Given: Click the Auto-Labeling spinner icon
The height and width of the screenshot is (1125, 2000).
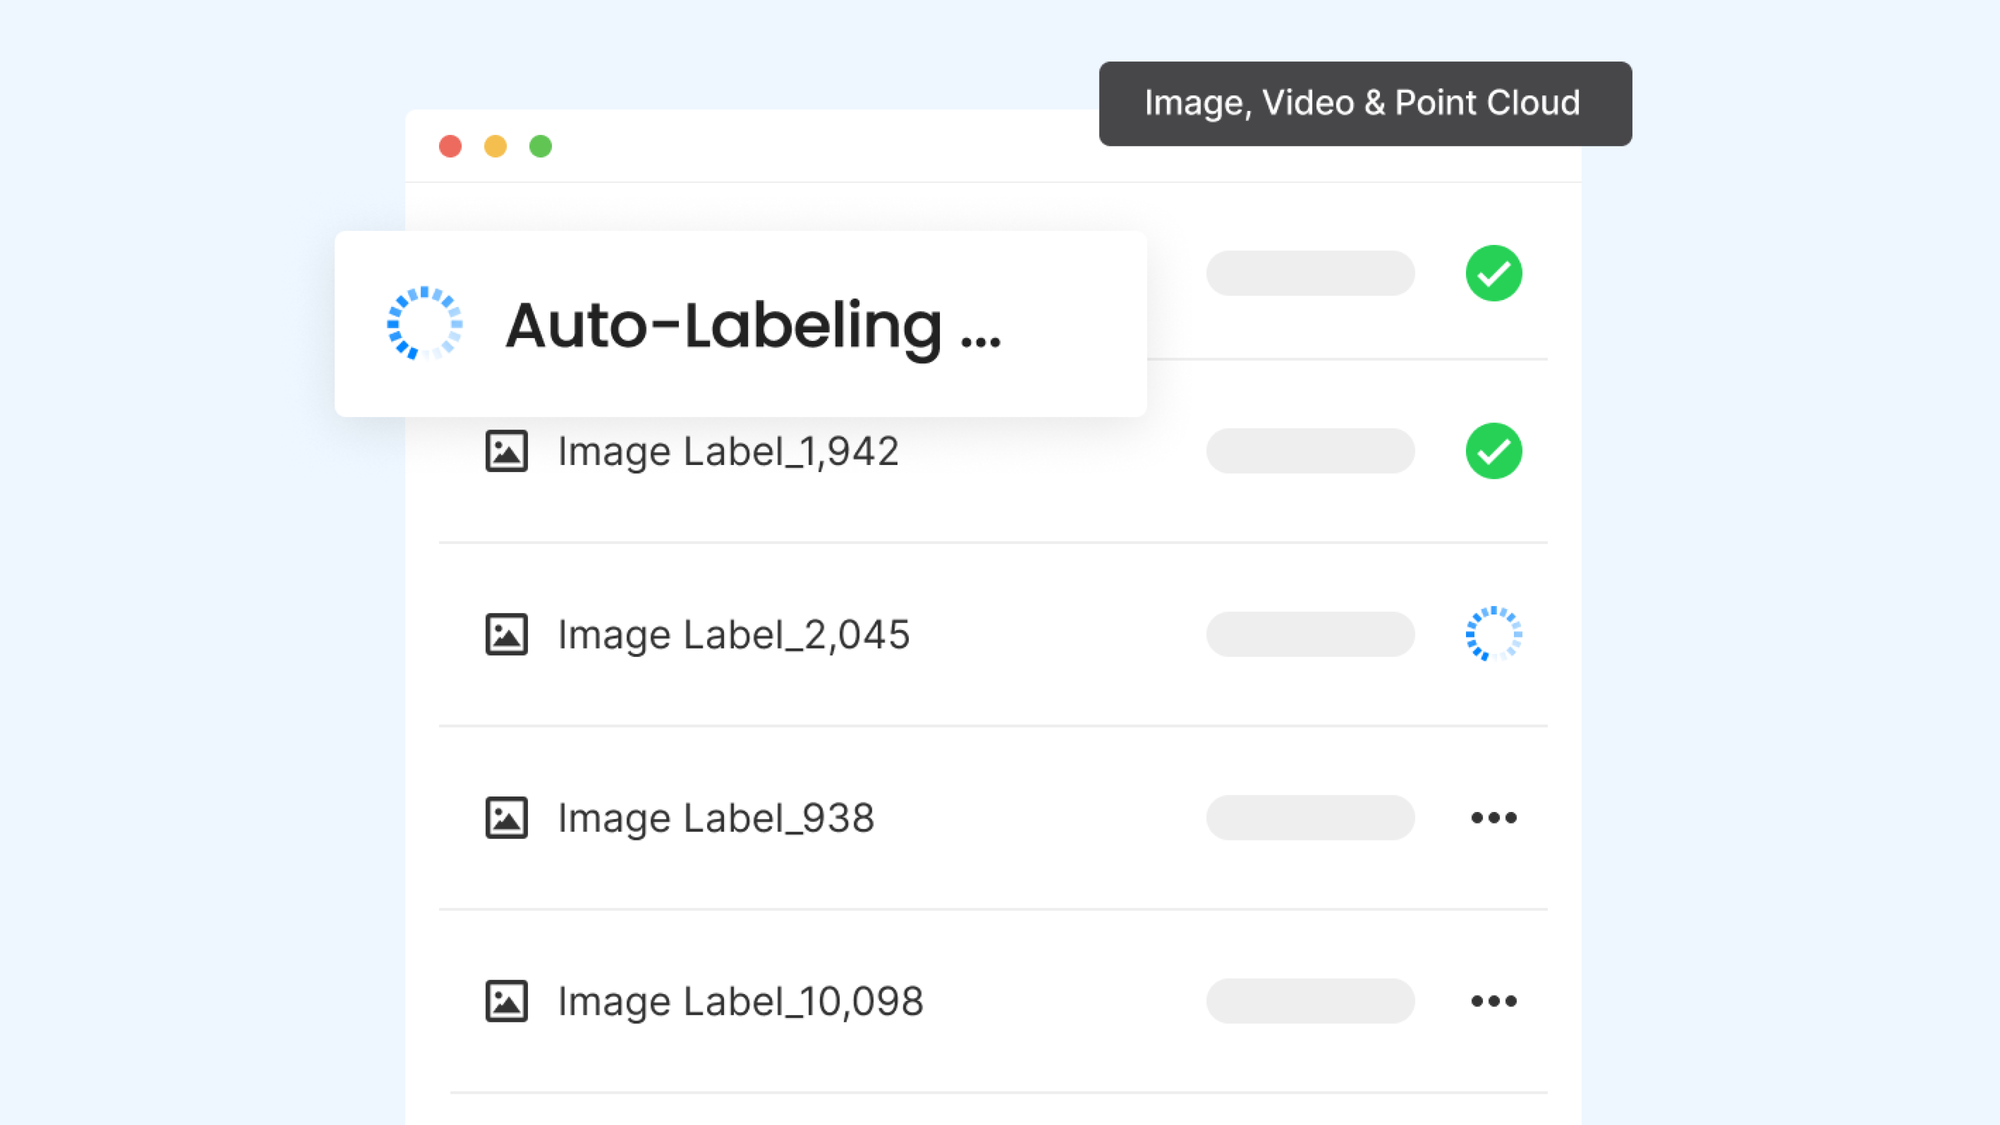Looking at the screenshot, I should (425, 323).
